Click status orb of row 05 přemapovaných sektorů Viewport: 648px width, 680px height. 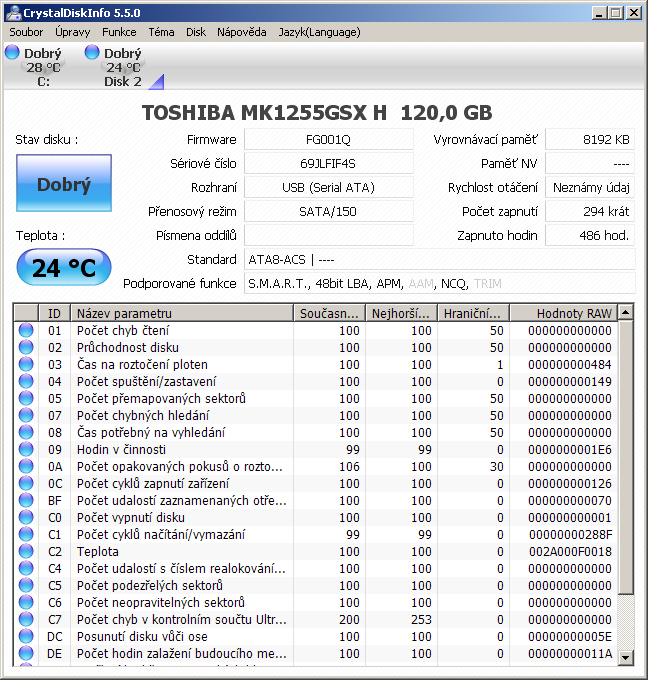(x=26, y=398)
